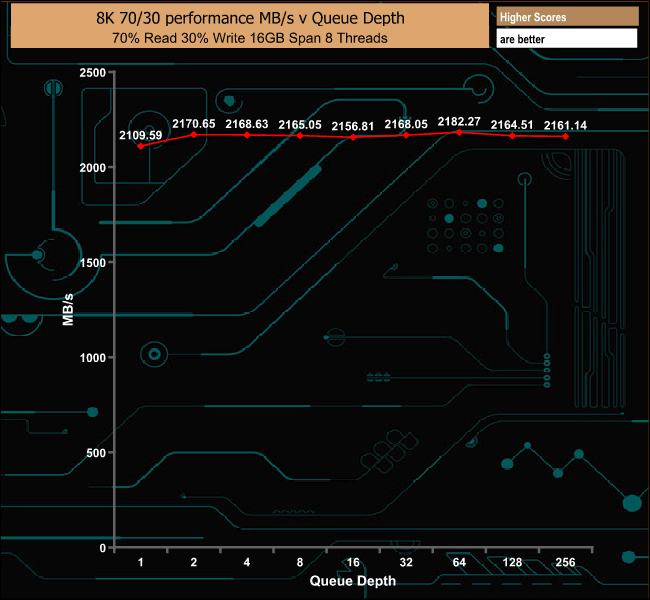
Task: Select the 2182.27 value label
Action: 459,121
